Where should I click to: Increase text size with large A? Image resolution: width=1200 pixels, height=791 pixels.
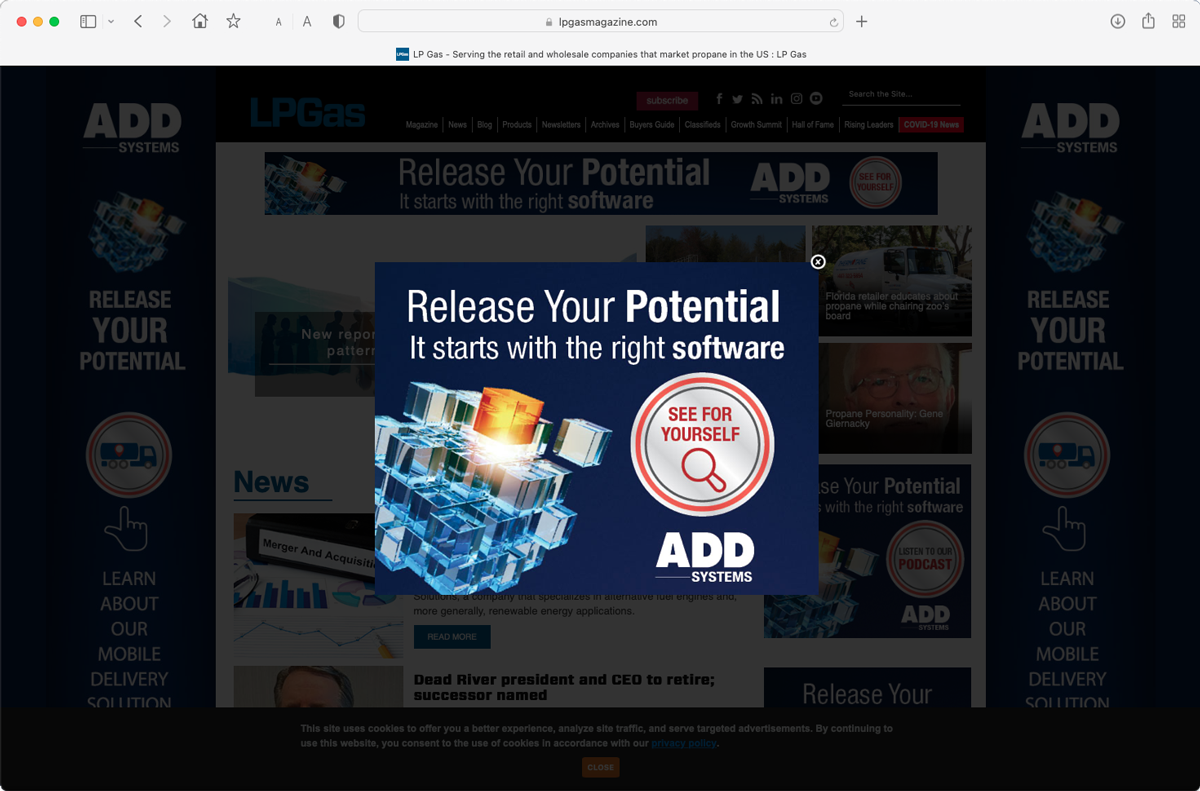307,22
